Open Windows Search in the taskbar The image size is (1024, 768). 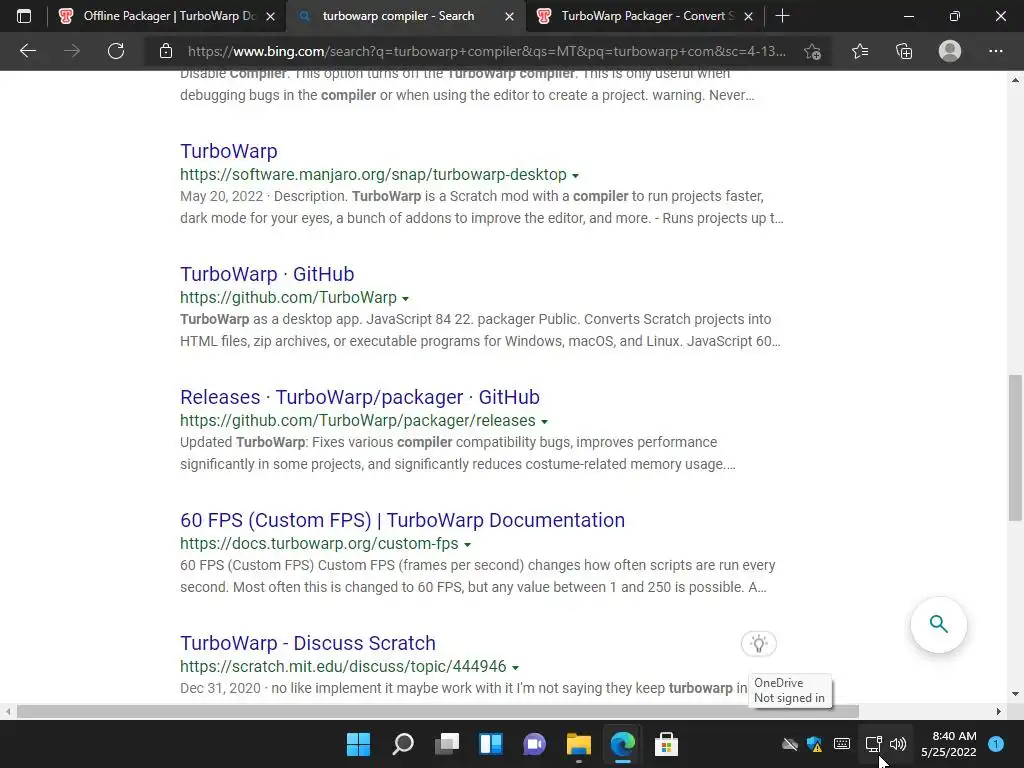[403, 744]
